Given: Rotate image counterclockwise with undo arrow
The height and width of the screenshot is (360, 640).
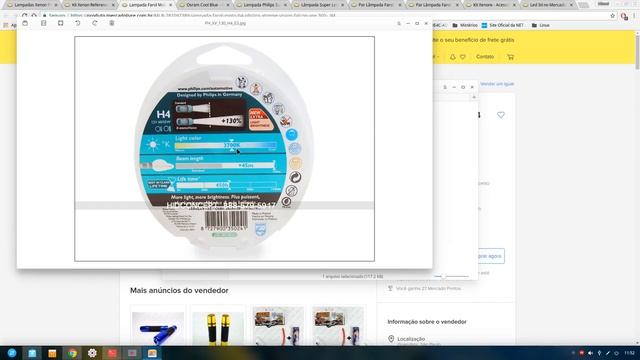Looking at the screenshot, I should click(x=78, y=23).
